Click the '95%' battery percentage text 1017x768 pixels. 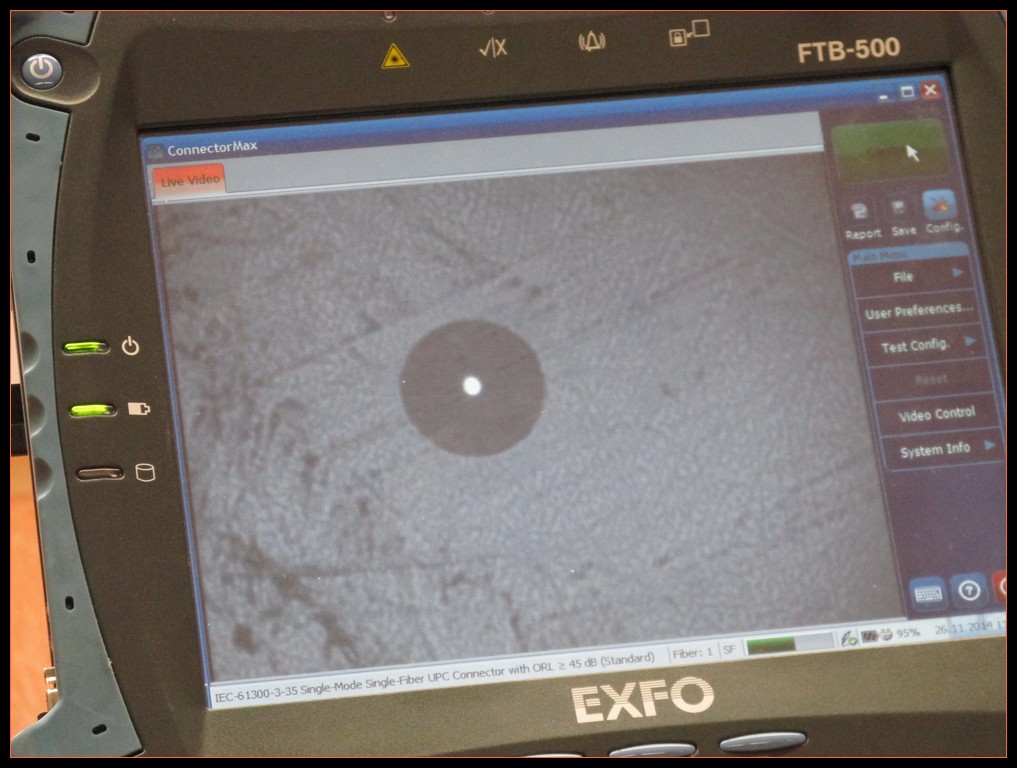click(x=908, y=632)
